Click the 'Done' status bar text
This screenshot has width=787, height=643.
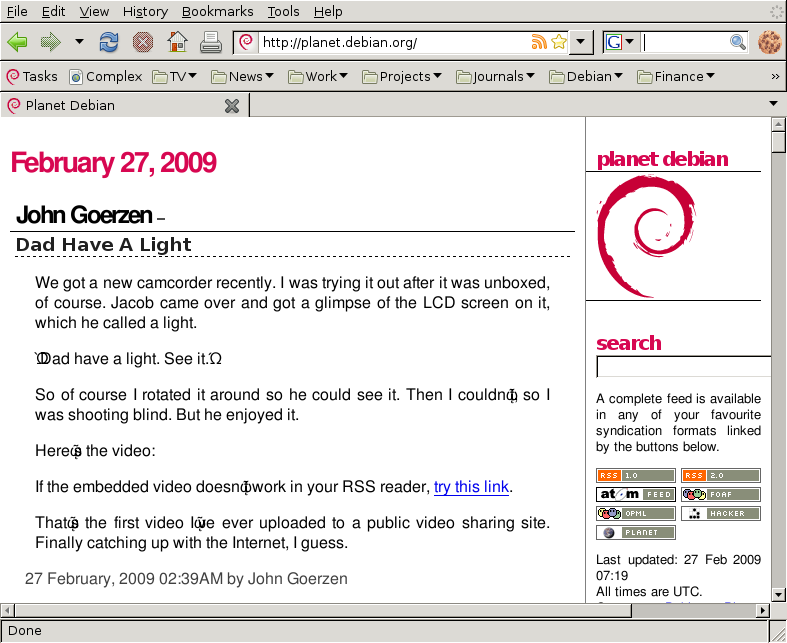[x=25, y=630]
